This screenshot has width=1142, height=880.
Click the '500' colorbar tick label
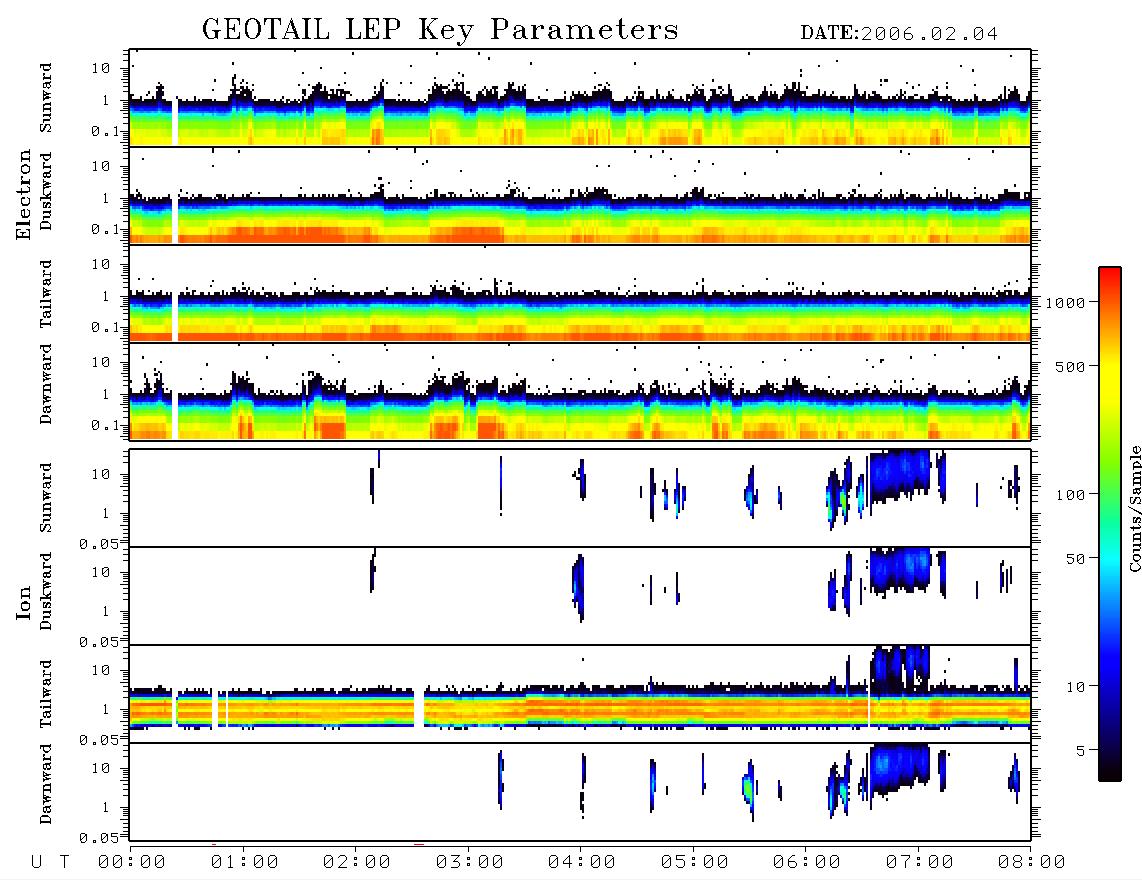pyautogui.click(x=1071, y=367)
